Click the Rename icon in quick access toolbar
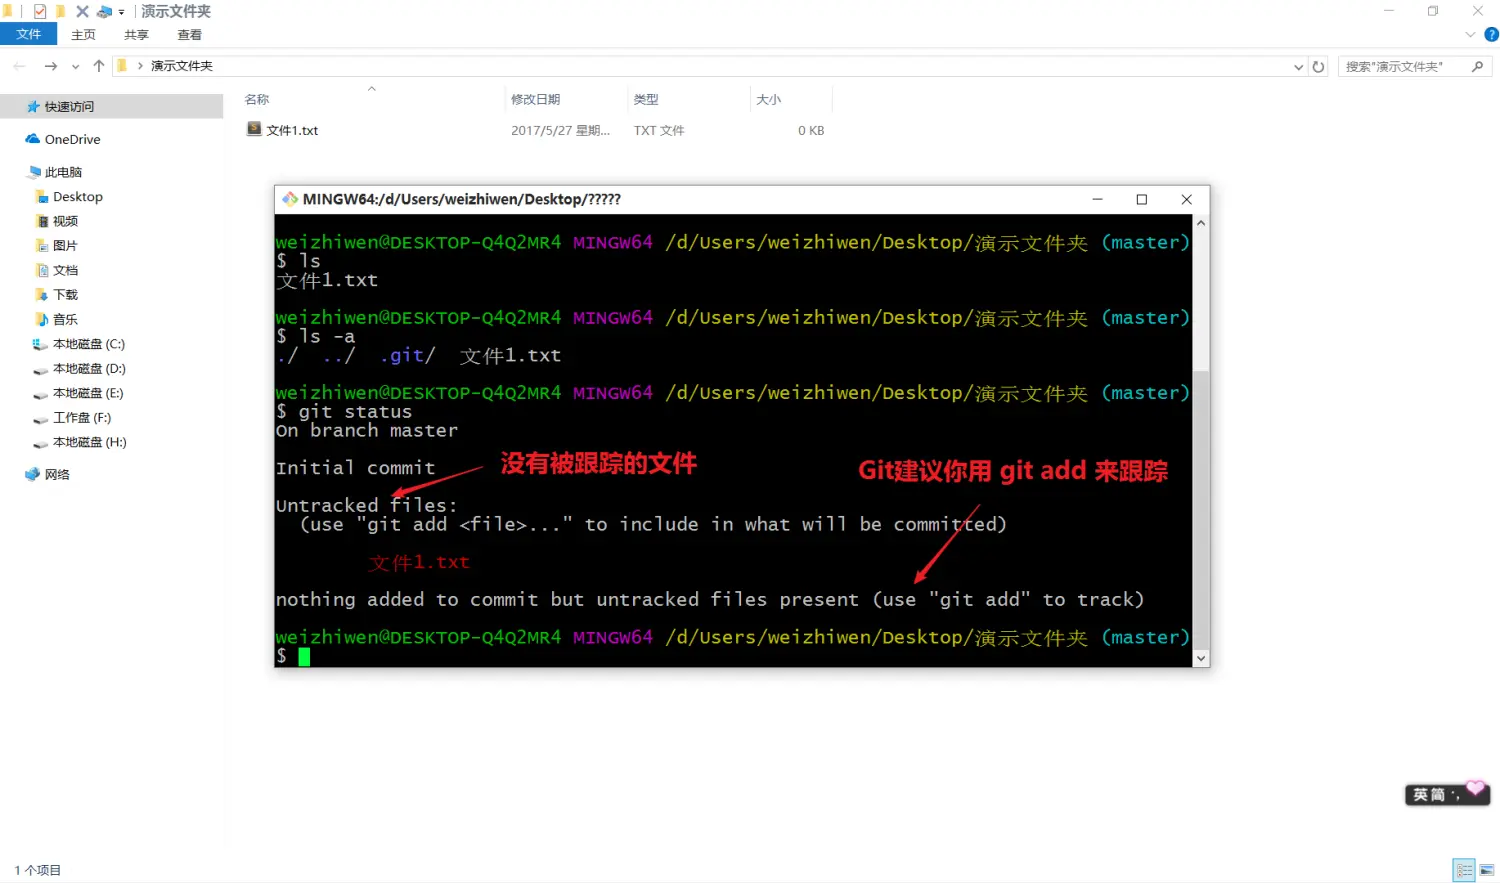The height and width of the screenshot is (883, 1500). [x=104, y=12]
